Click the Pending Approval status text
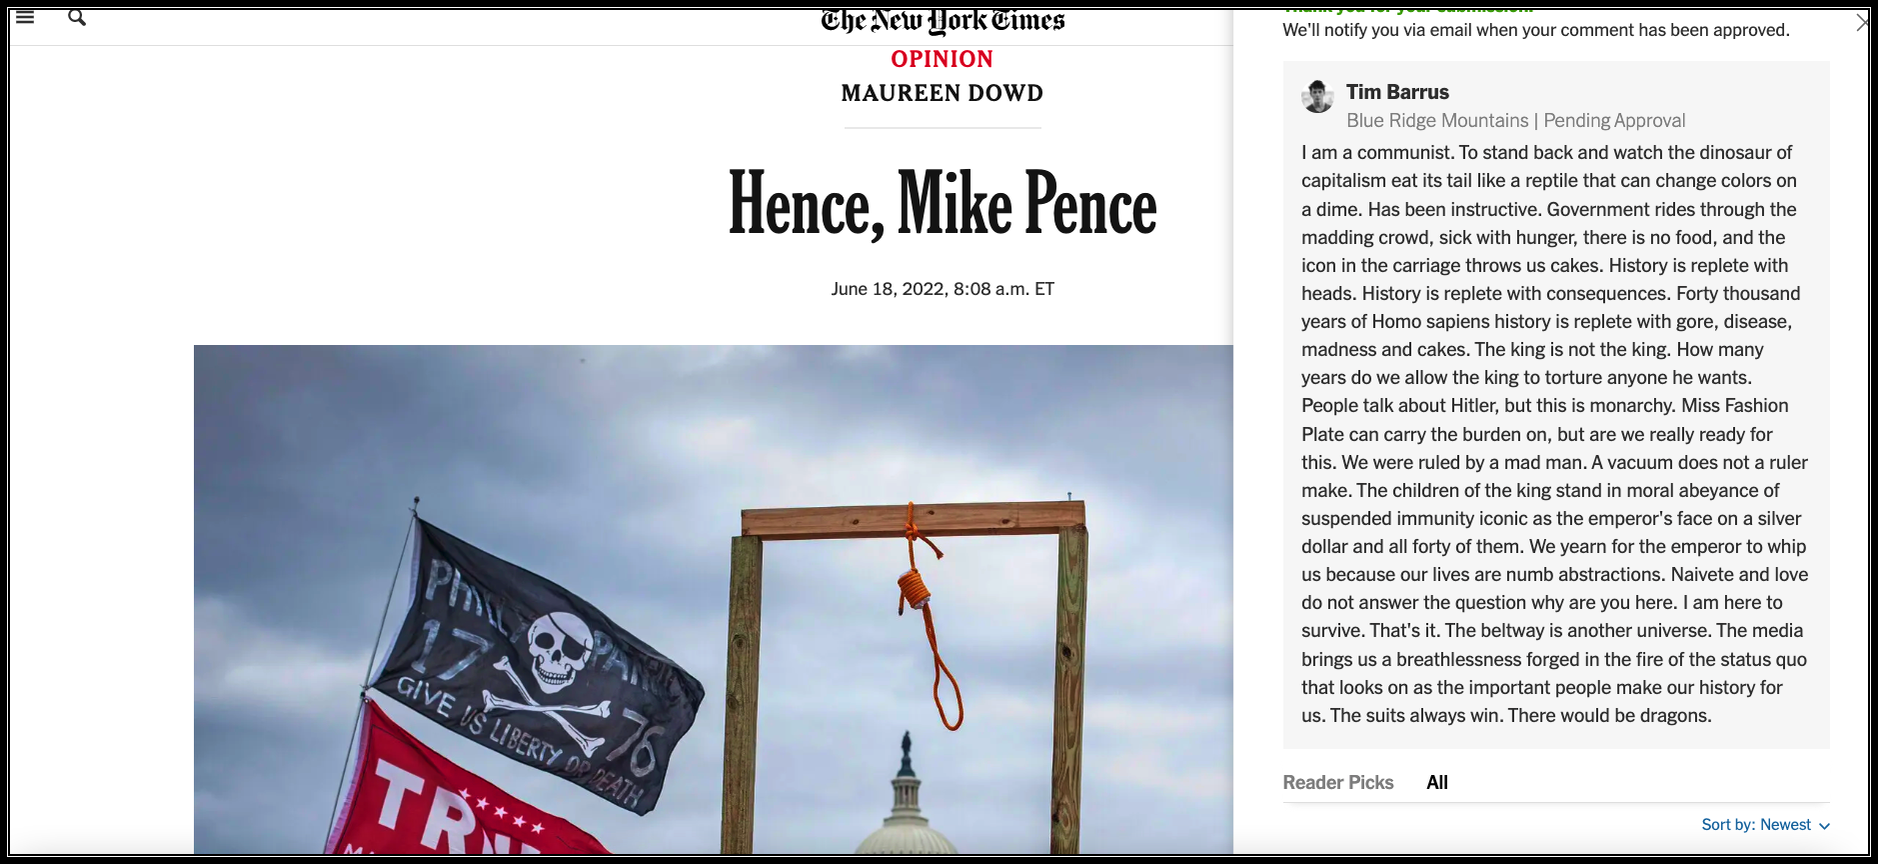Screen dimensions: 1878x864 [x=1614, y=120]
